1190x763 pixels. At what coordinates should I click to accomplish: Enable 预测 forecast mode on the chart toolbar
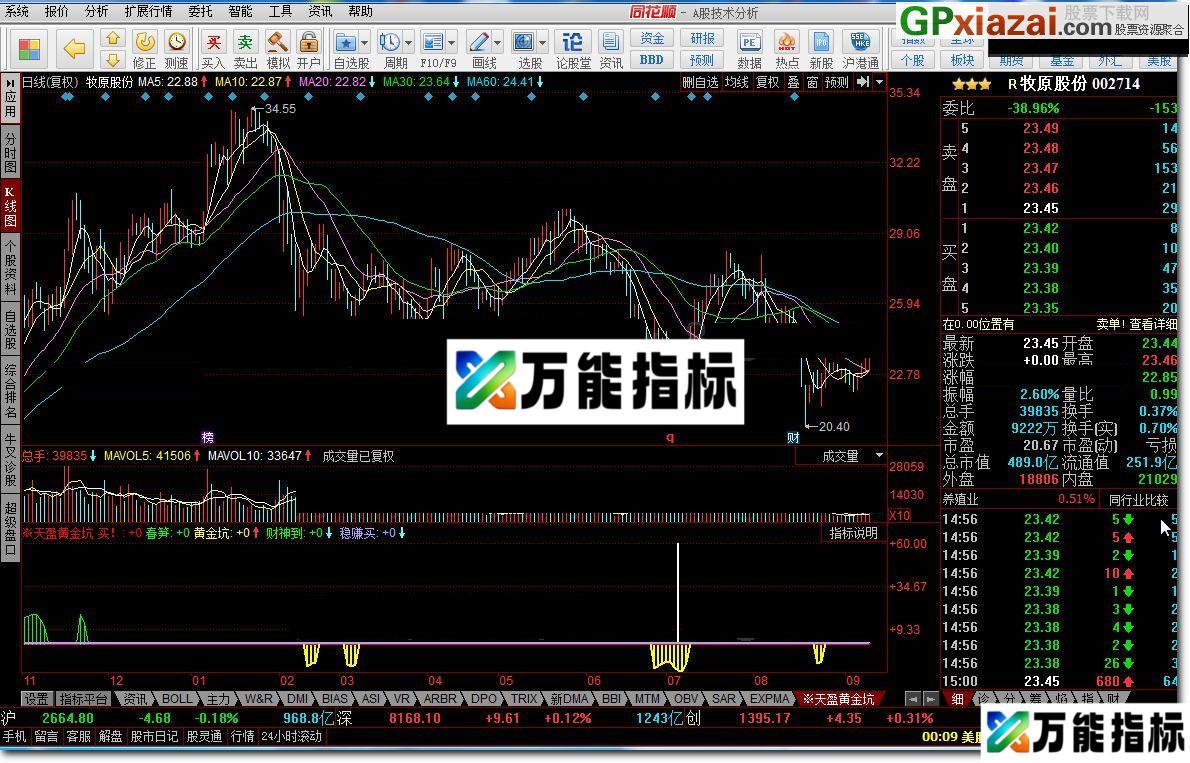pos(837,82)
